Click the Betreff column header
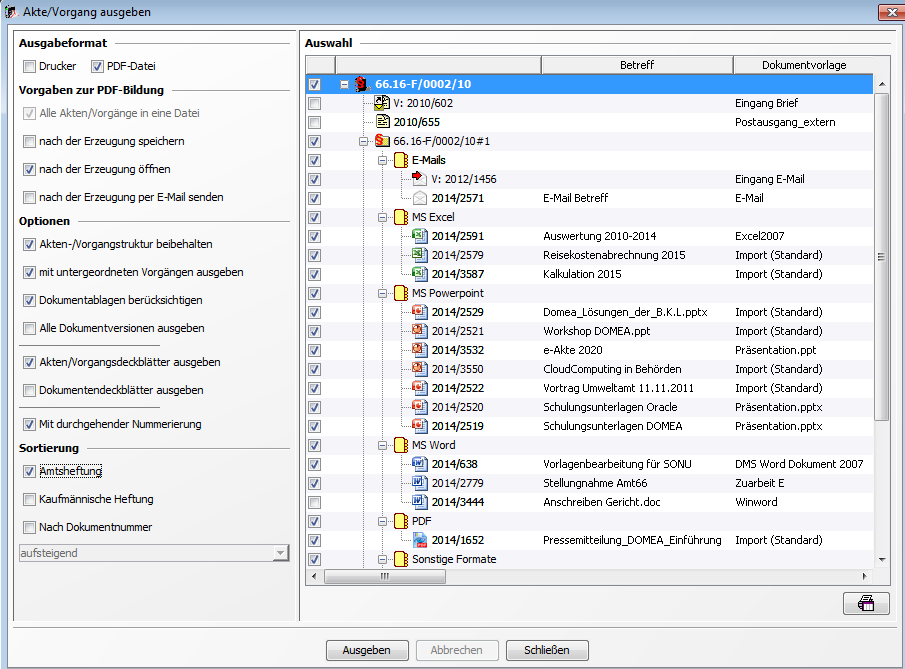Screen dimensions: 905x669 click(x=636, y=65)
